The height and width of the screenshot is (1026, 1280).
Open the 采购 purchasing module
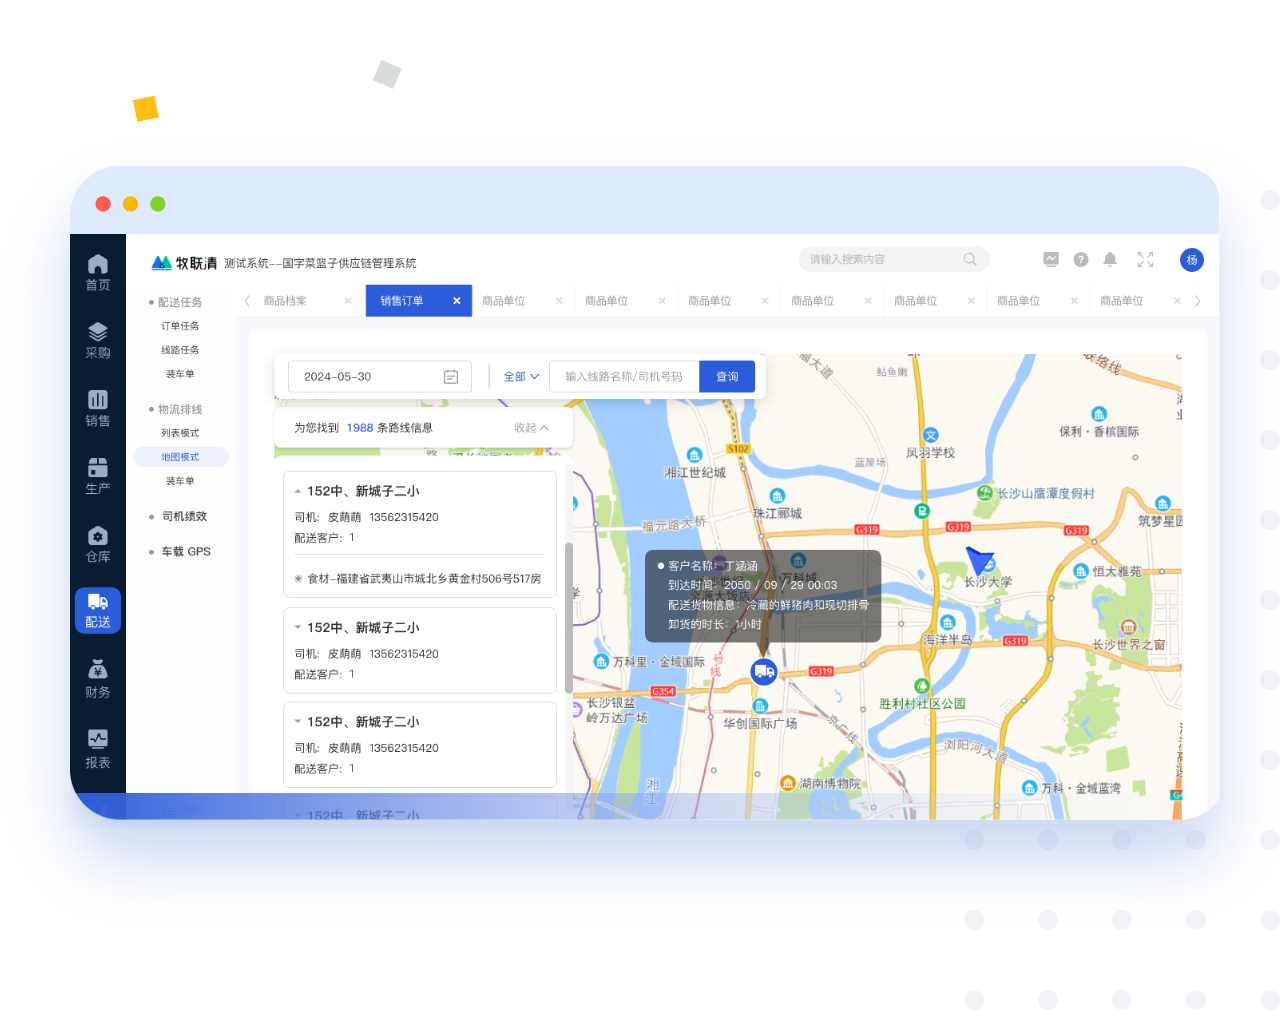pyautogui.click(x=98, y=340)
